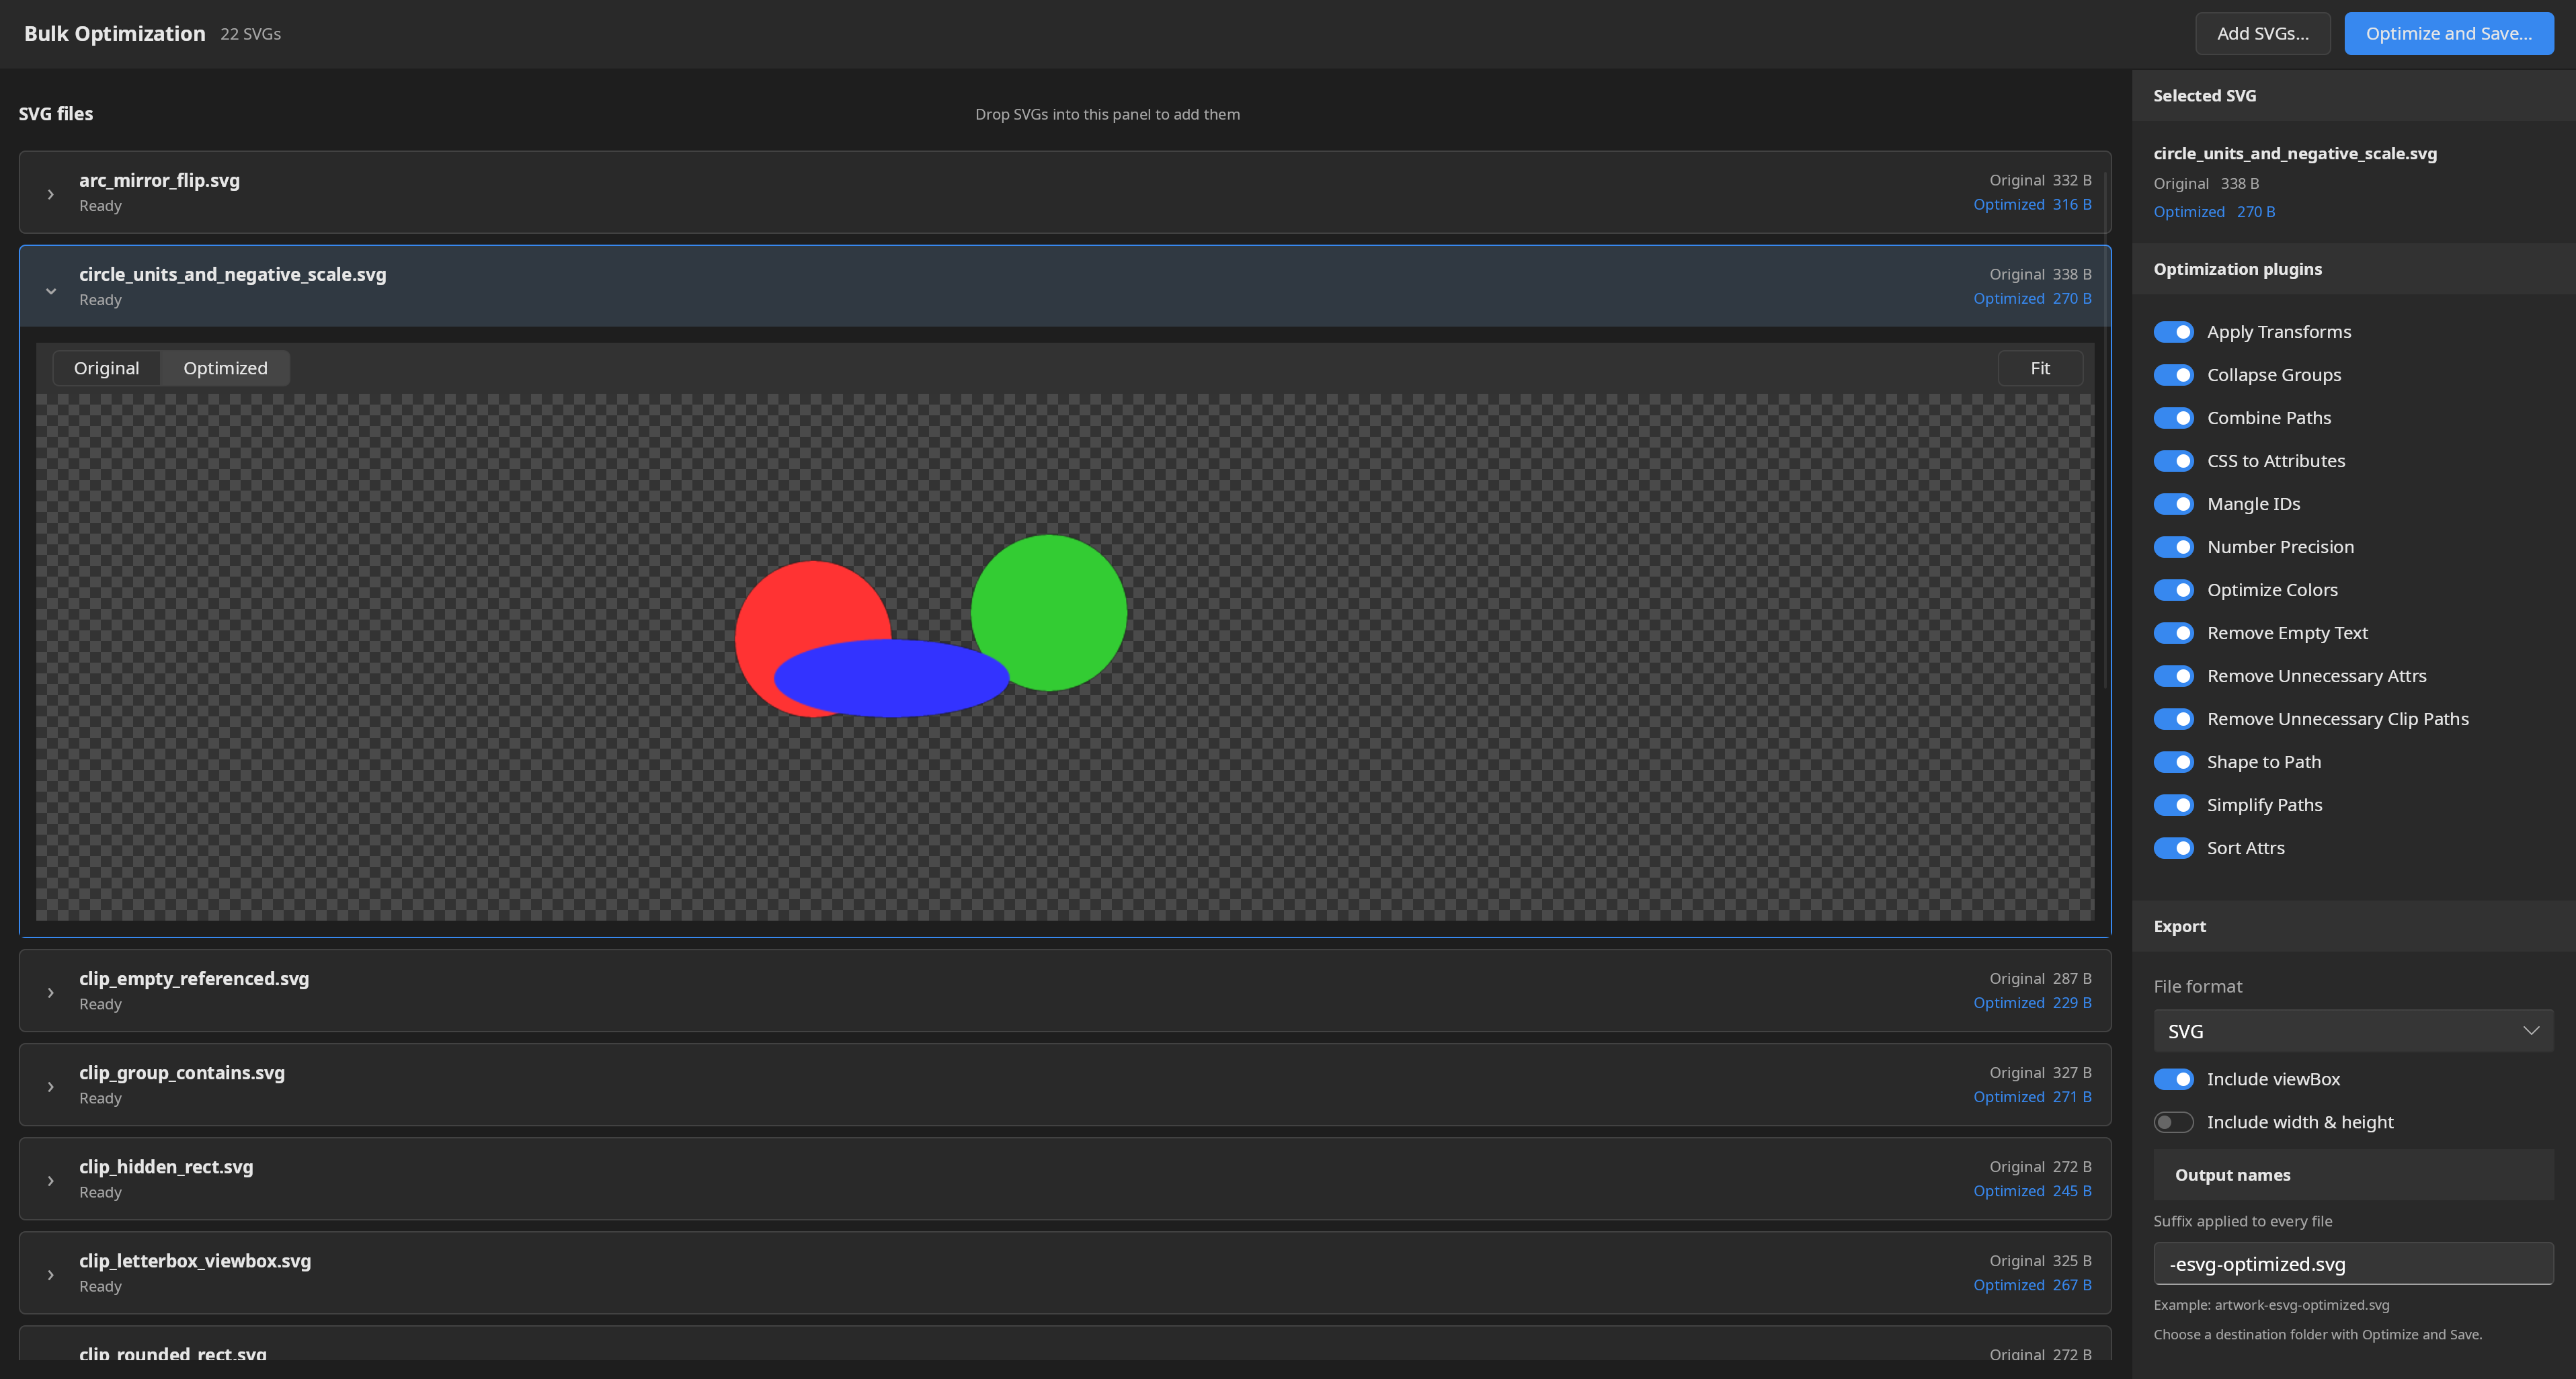Click the Add SVGs... button
Image resolution: width=2576 pixels, height=1379 pixels.
[x=2262, y=33]
